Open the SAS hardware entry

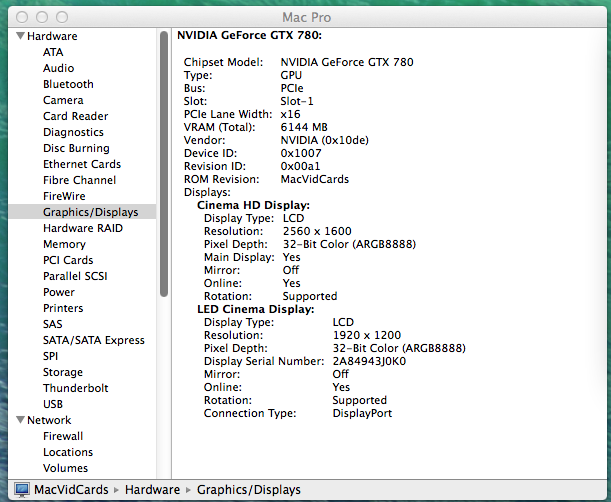tap(53, 323)
